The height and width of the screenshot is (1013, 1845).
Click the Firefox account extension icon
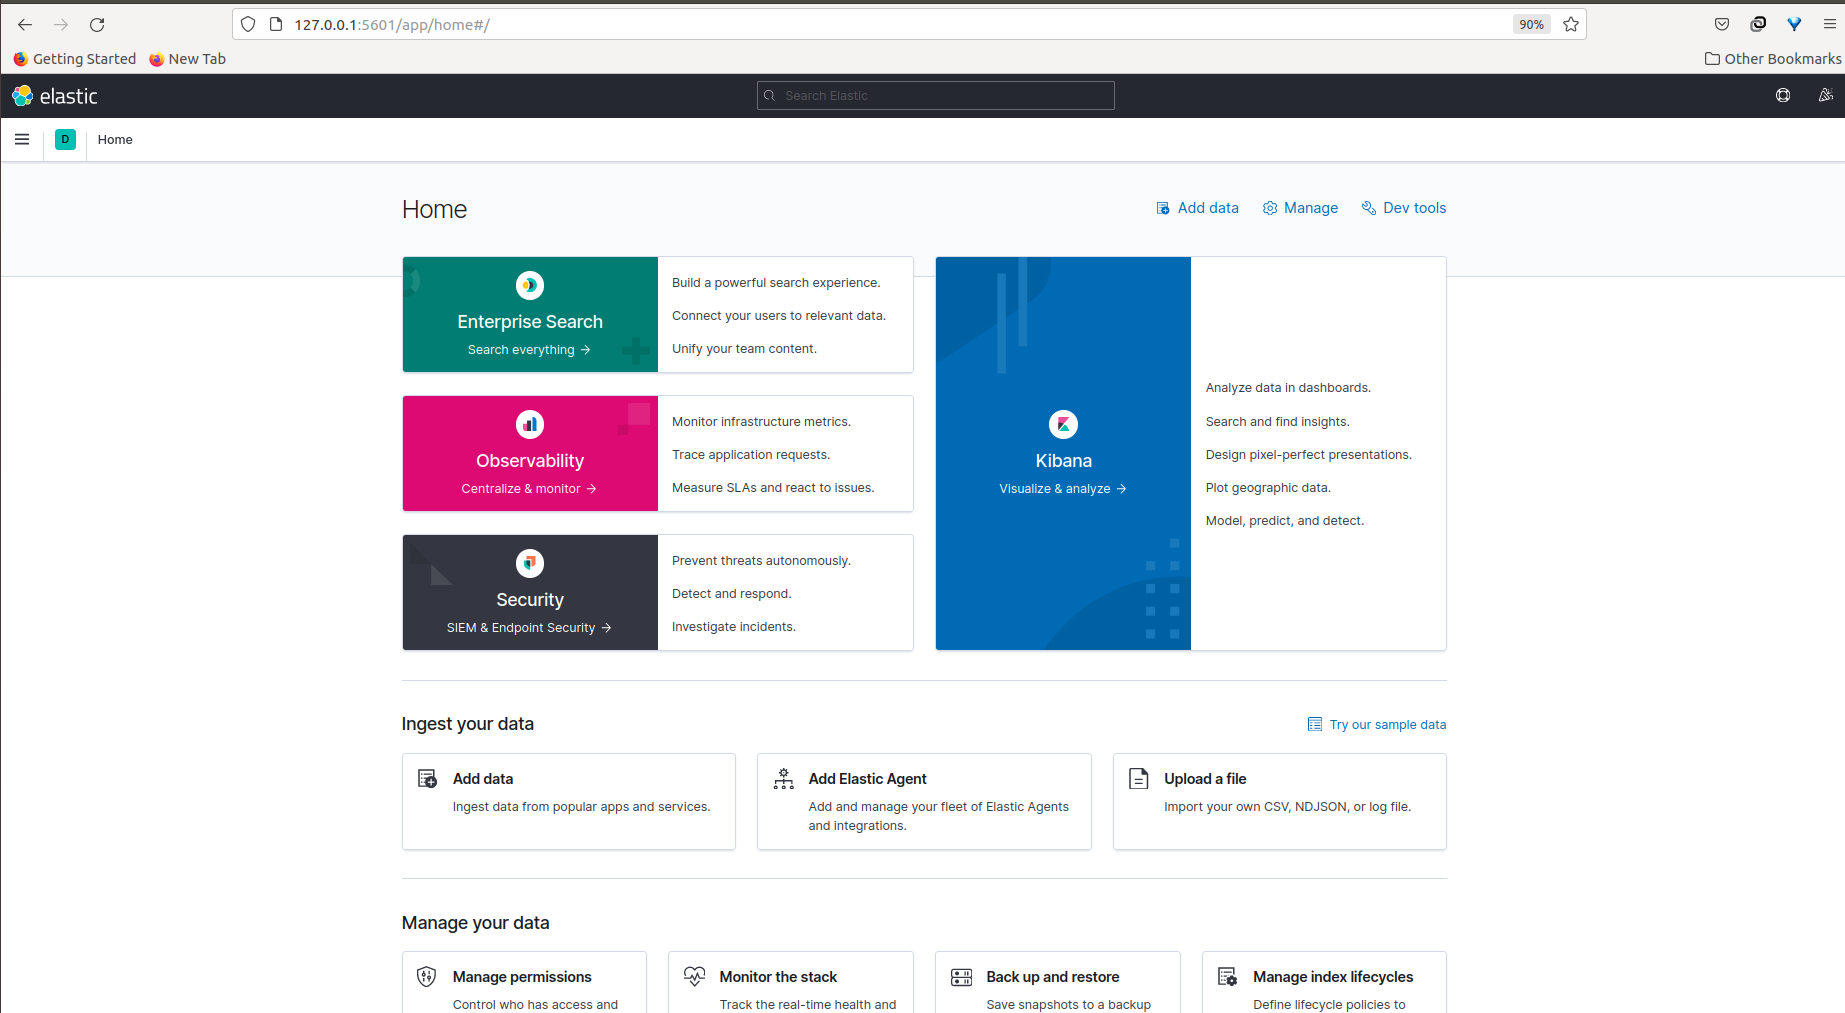1794,24
